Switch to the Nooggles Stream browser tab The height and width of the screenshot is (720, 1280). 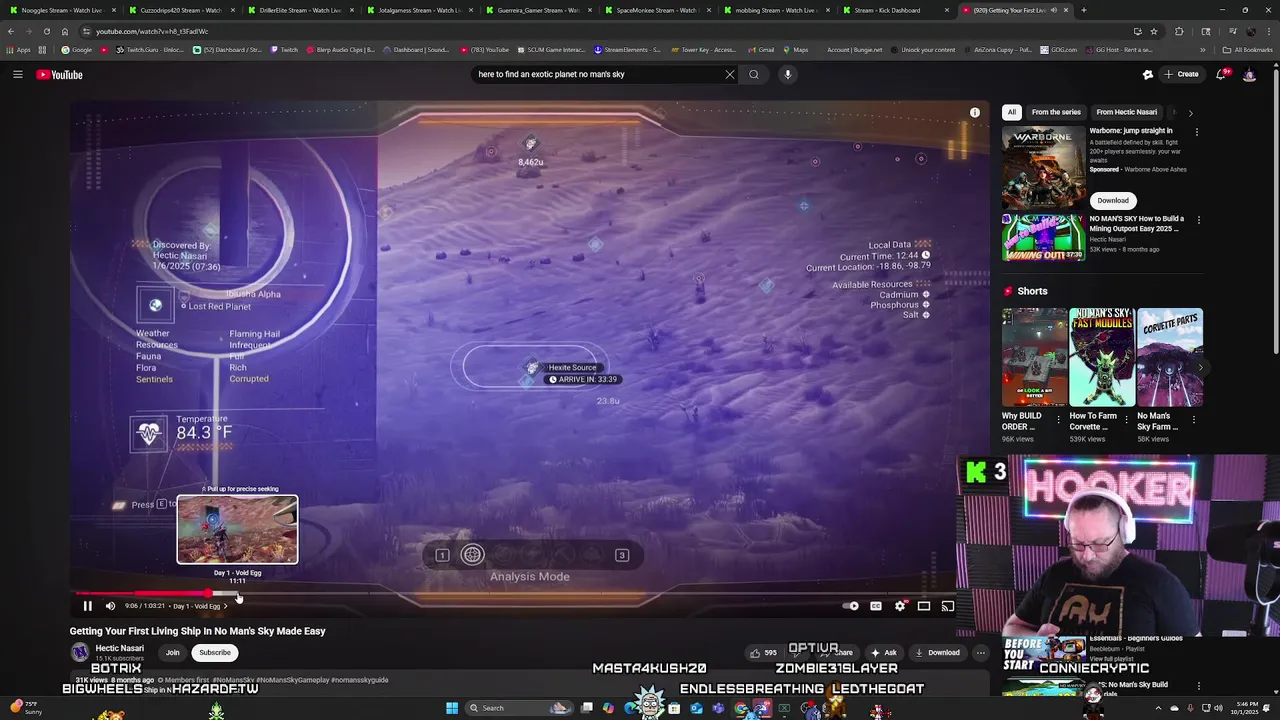point(62,10)
